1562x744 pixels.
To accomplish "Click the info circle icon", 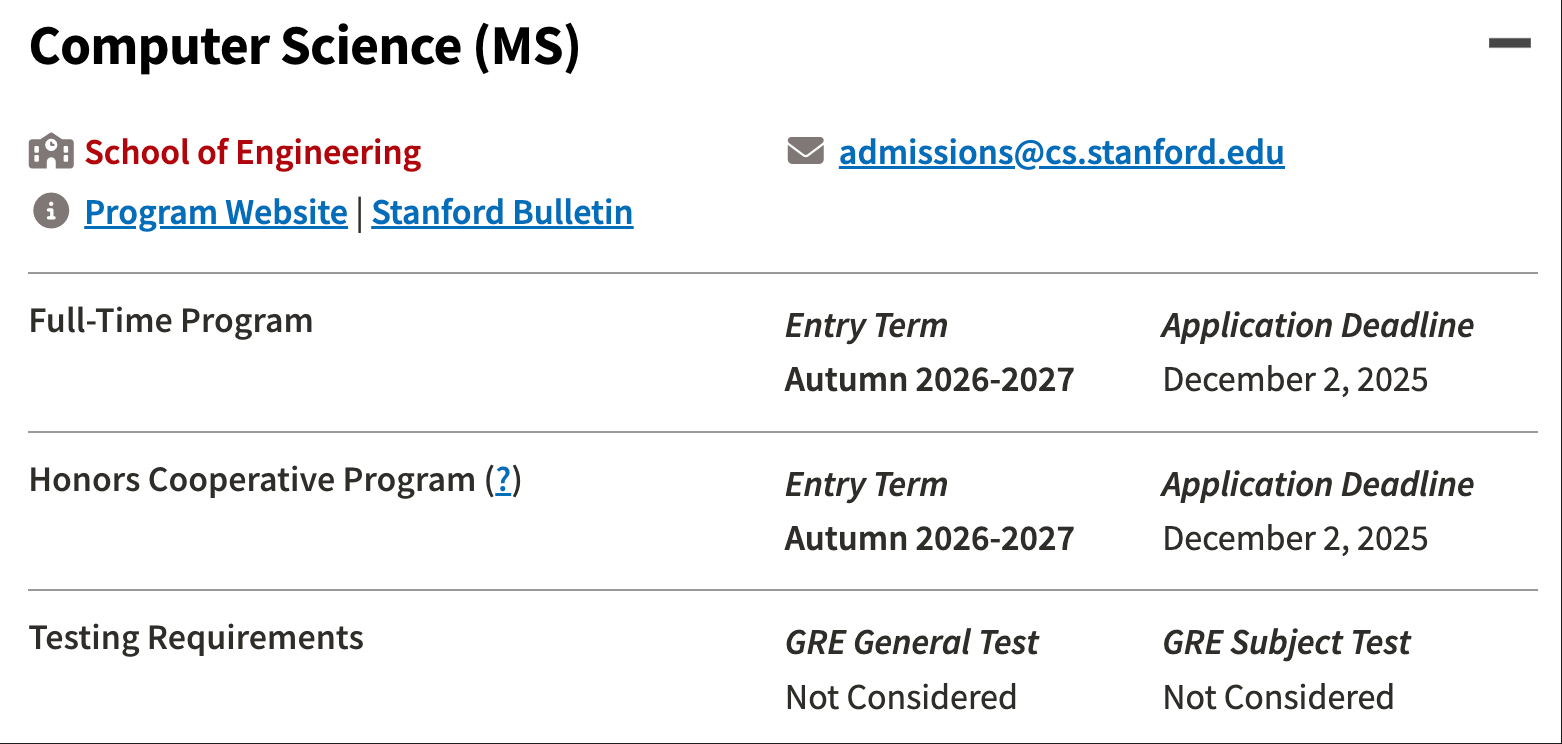I will [51, 212].
